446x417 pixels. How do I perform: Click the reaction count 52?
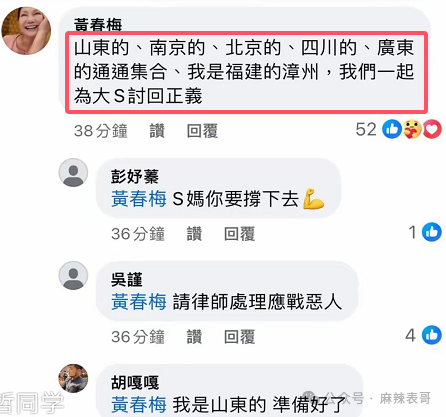pos(366,129)
